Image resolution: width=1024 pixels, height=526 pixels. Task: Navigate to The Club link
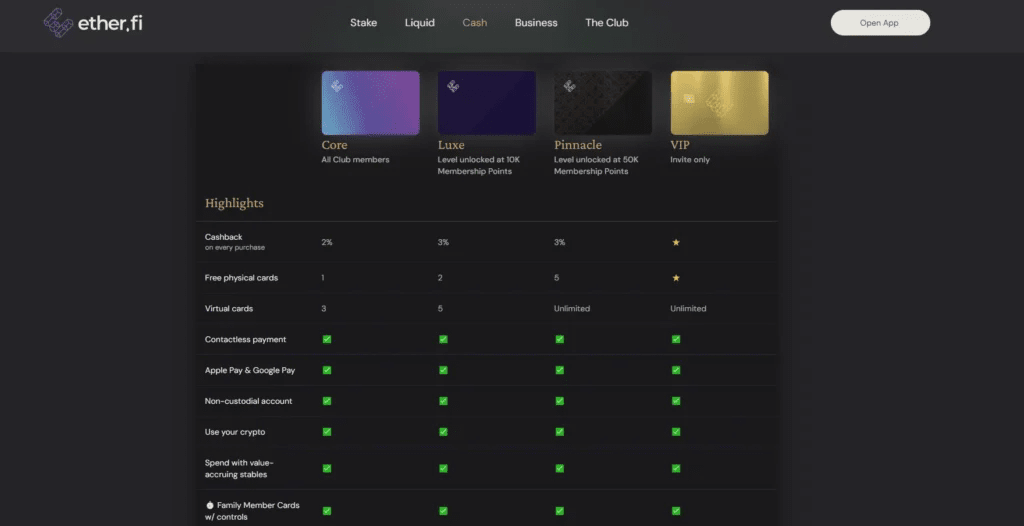coord(607,22)
